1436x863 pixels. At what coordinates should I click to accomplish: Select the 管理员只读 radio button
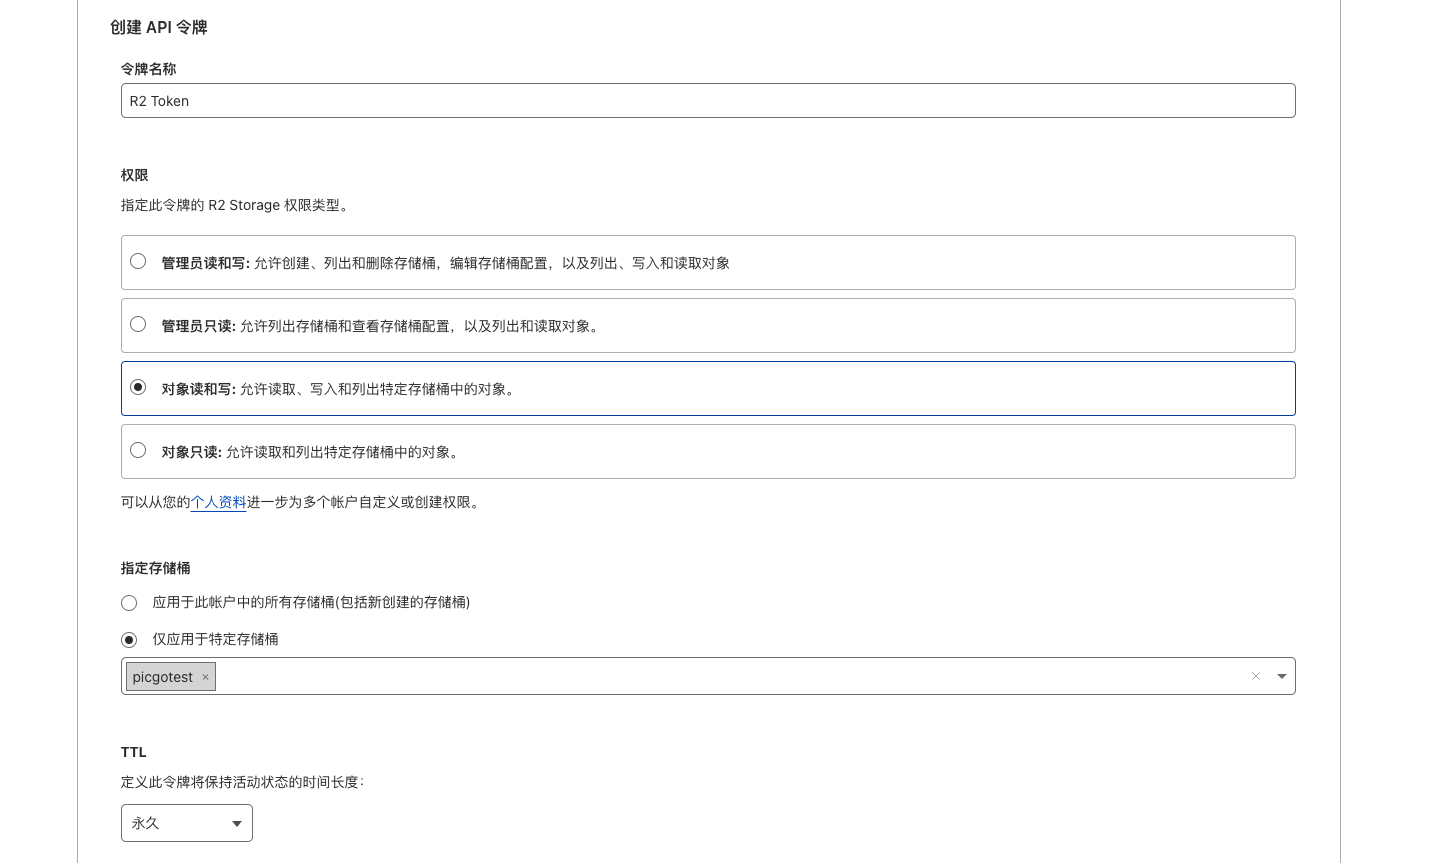[138, 325]
